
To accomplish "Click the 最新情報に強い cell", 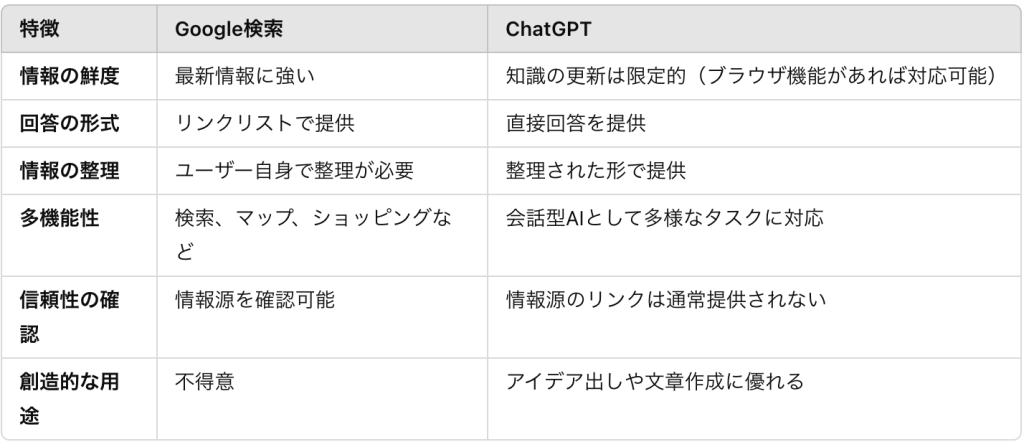I will [244, 76].
